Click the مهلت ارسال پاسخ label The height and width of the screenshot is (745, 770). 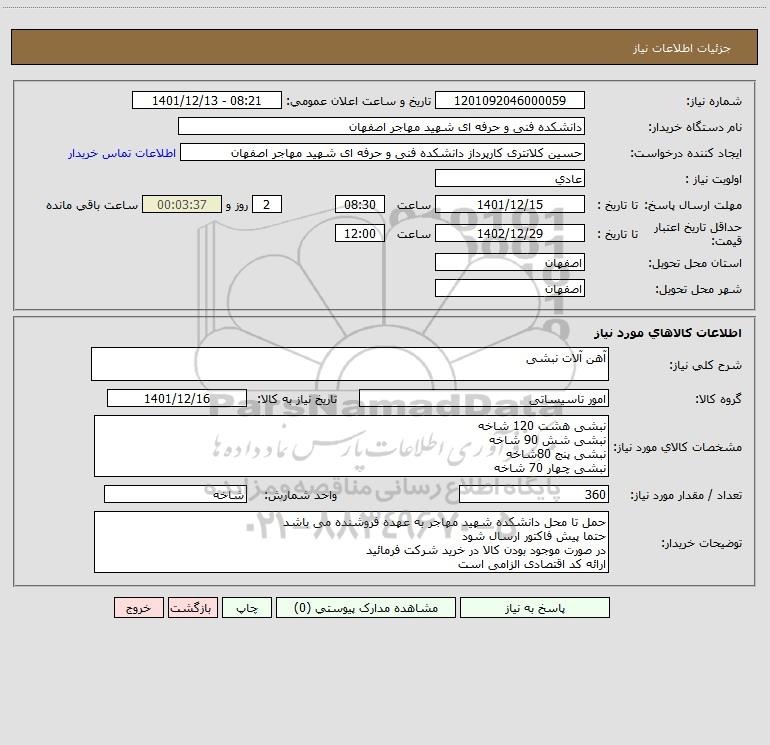coord(693,205)
